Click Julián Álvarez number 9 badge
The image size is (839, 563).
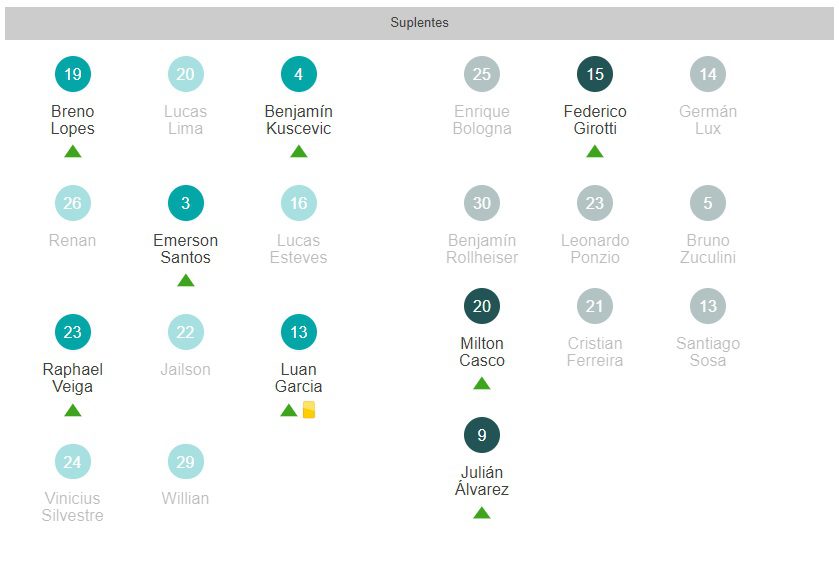pyautogui.click(x=482, y=435)
